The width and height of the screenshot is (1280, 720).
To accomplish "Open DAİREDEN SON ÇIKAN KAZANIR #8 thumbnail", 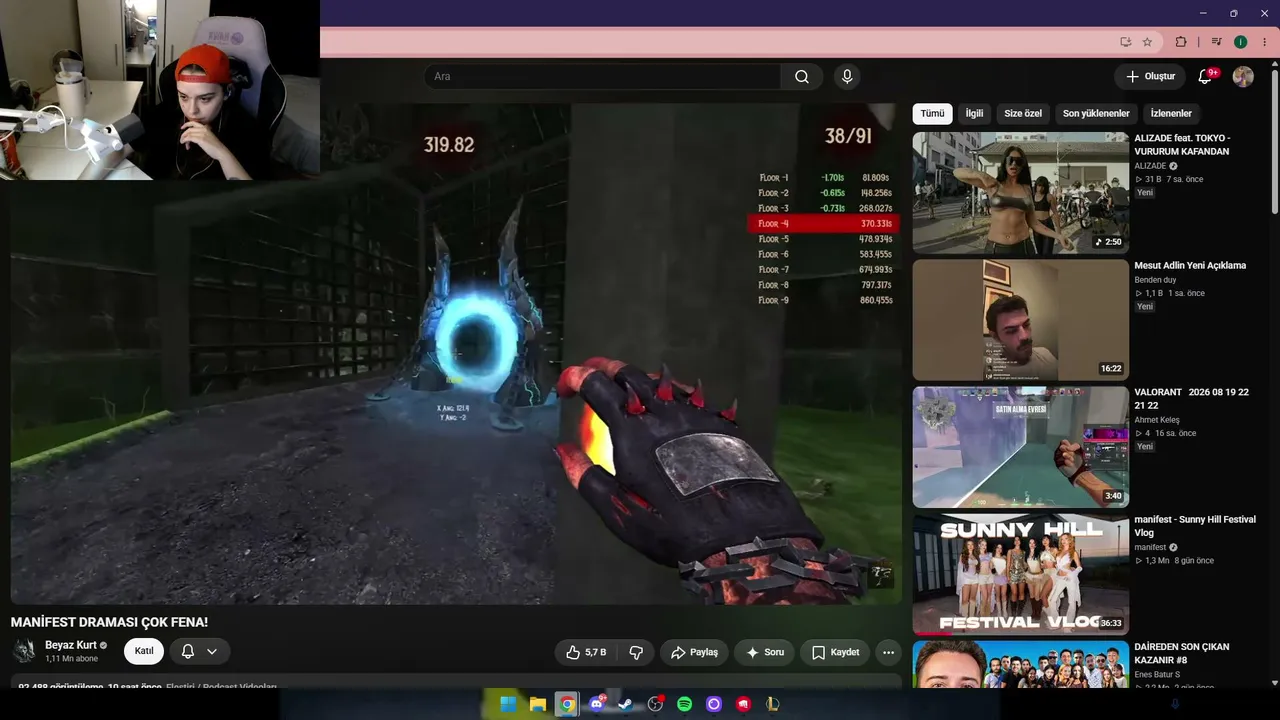I will tap(1020, 664).
